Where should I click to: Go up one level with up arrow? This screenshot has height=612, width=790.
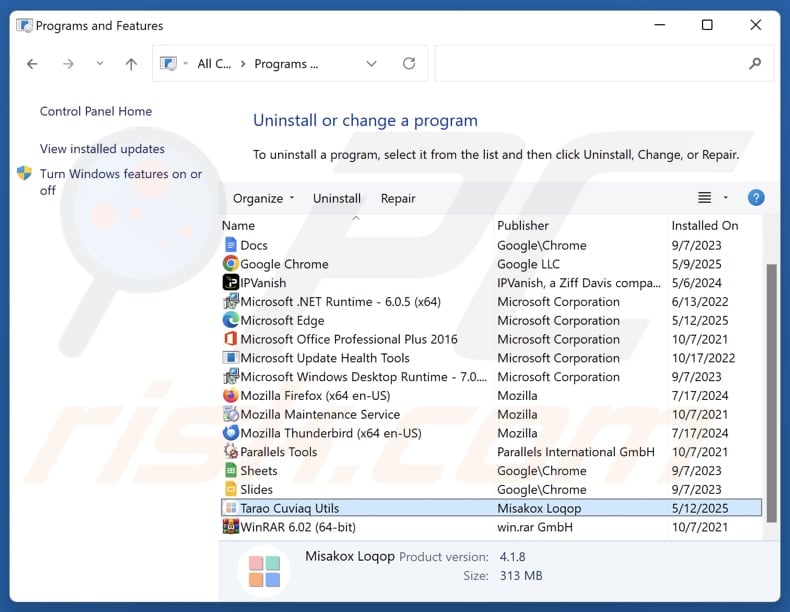pyautogui.click(x=131, y=64)
